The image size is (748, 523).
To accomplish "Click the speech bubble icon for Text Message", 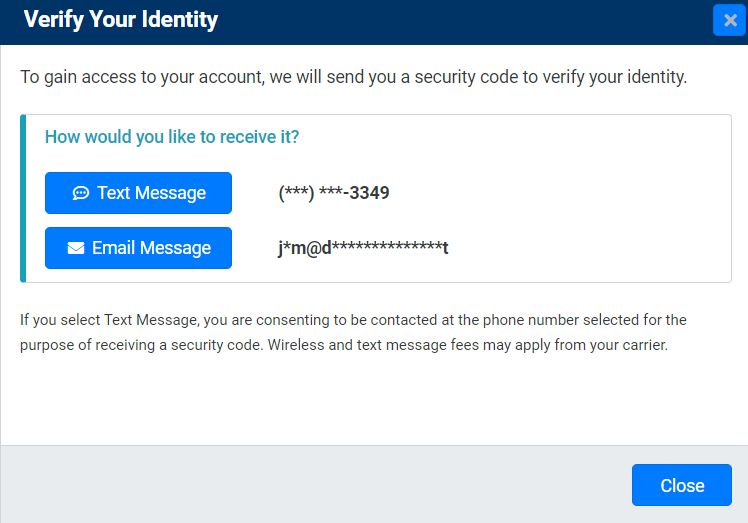I will coord(81,193).
